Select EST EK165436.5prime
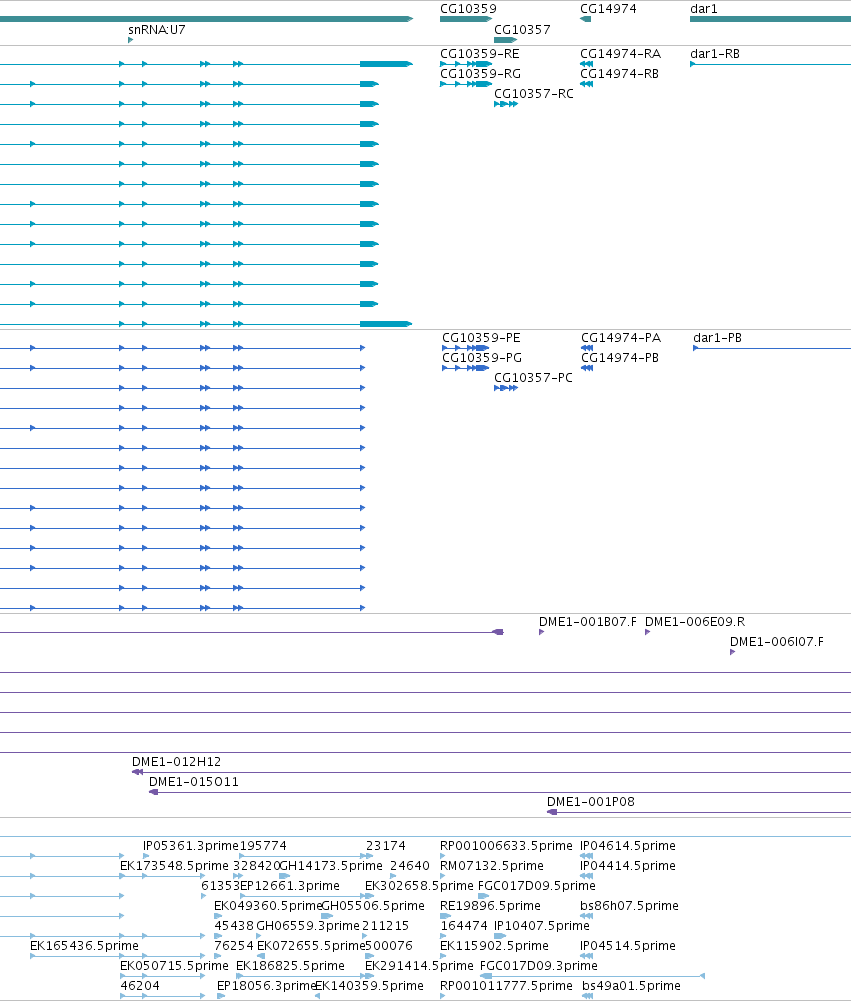 (x=84, y=946)
